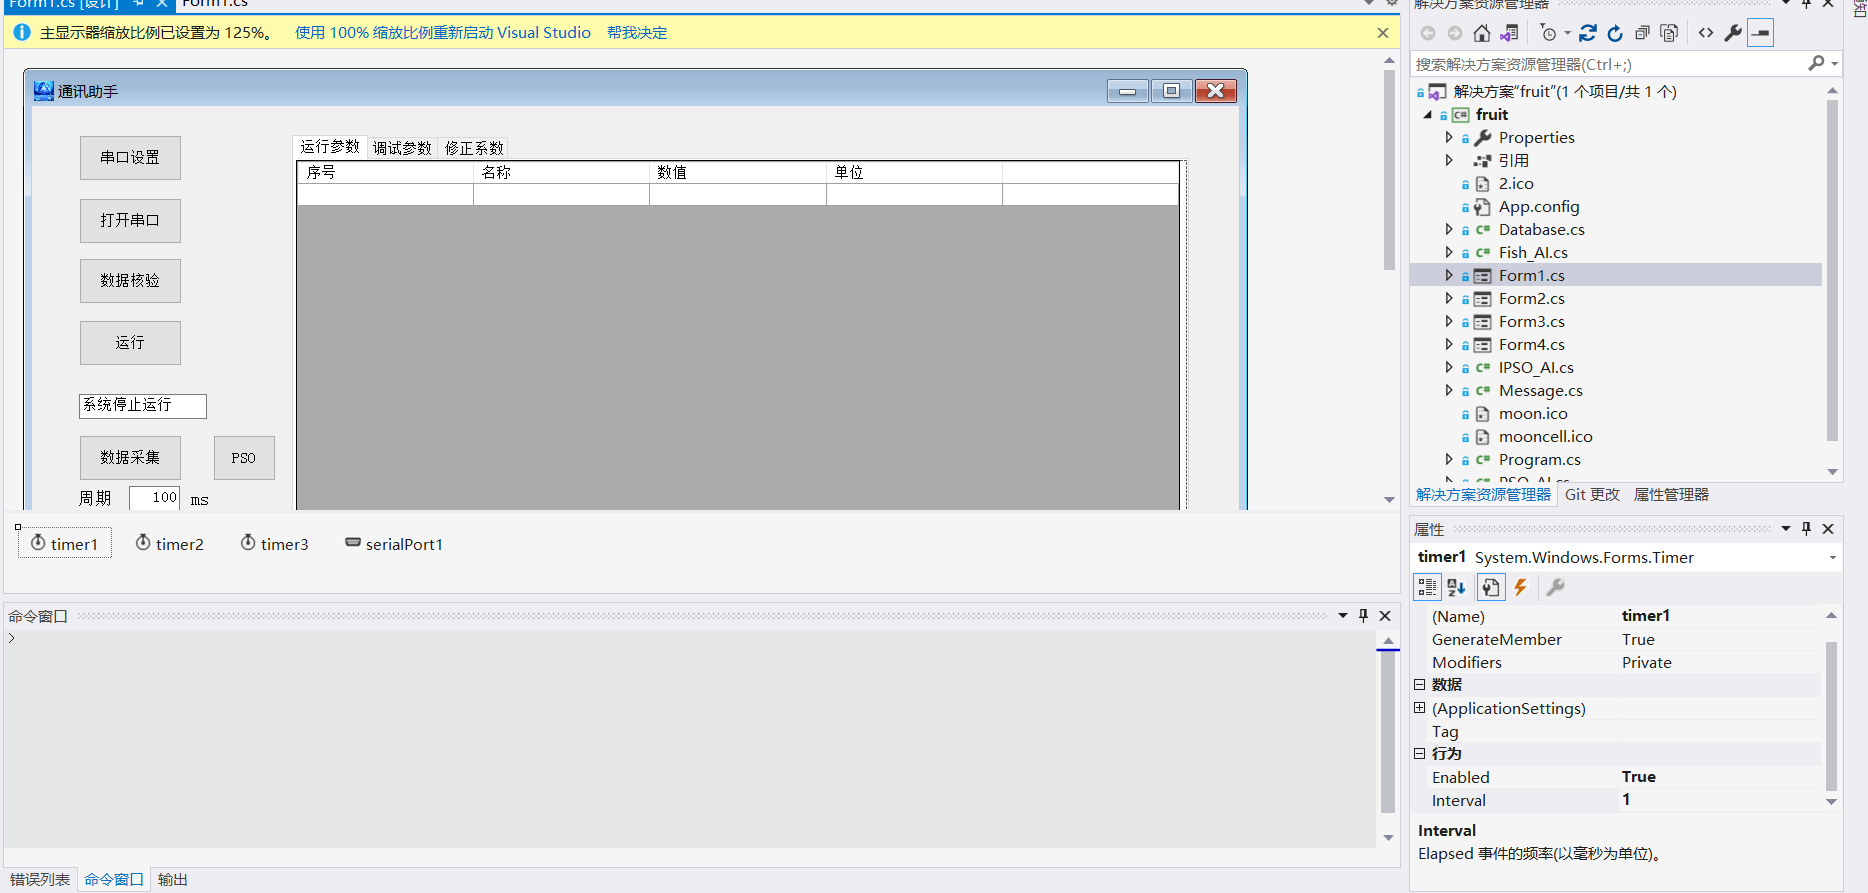Screen dimensions: 1868x893
Task: Dismiss the yellow scaling notification bar
Action: (1383, 32)
